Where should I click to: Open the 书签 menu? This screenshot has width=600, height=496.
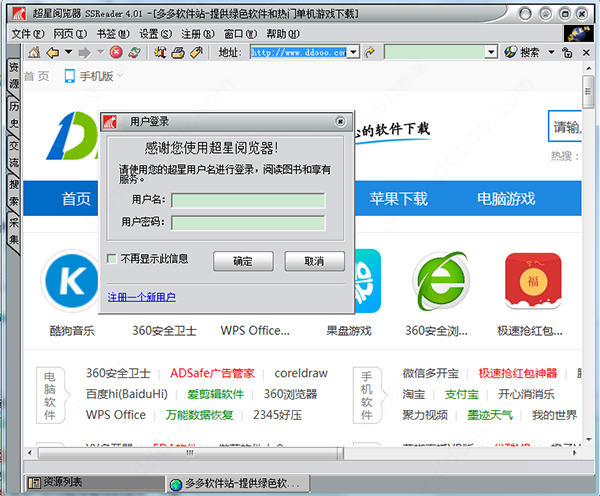[113, 34]
